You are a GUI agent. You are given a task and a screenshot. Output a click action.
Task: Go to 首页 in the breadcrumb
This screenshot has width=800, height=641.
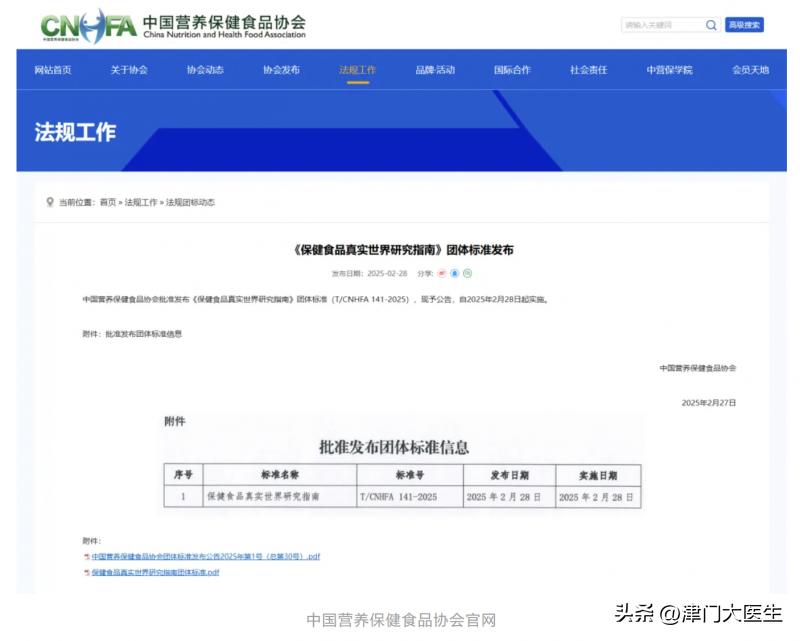point(108,203)
